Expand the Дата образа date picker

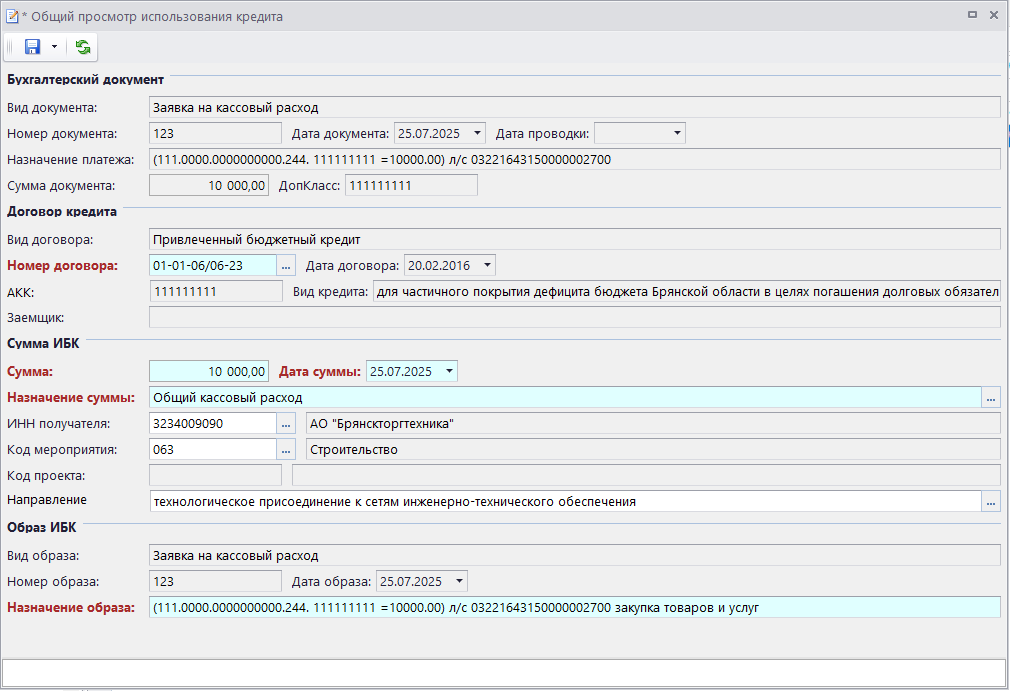pyautogui.click(x=458, y=581)
